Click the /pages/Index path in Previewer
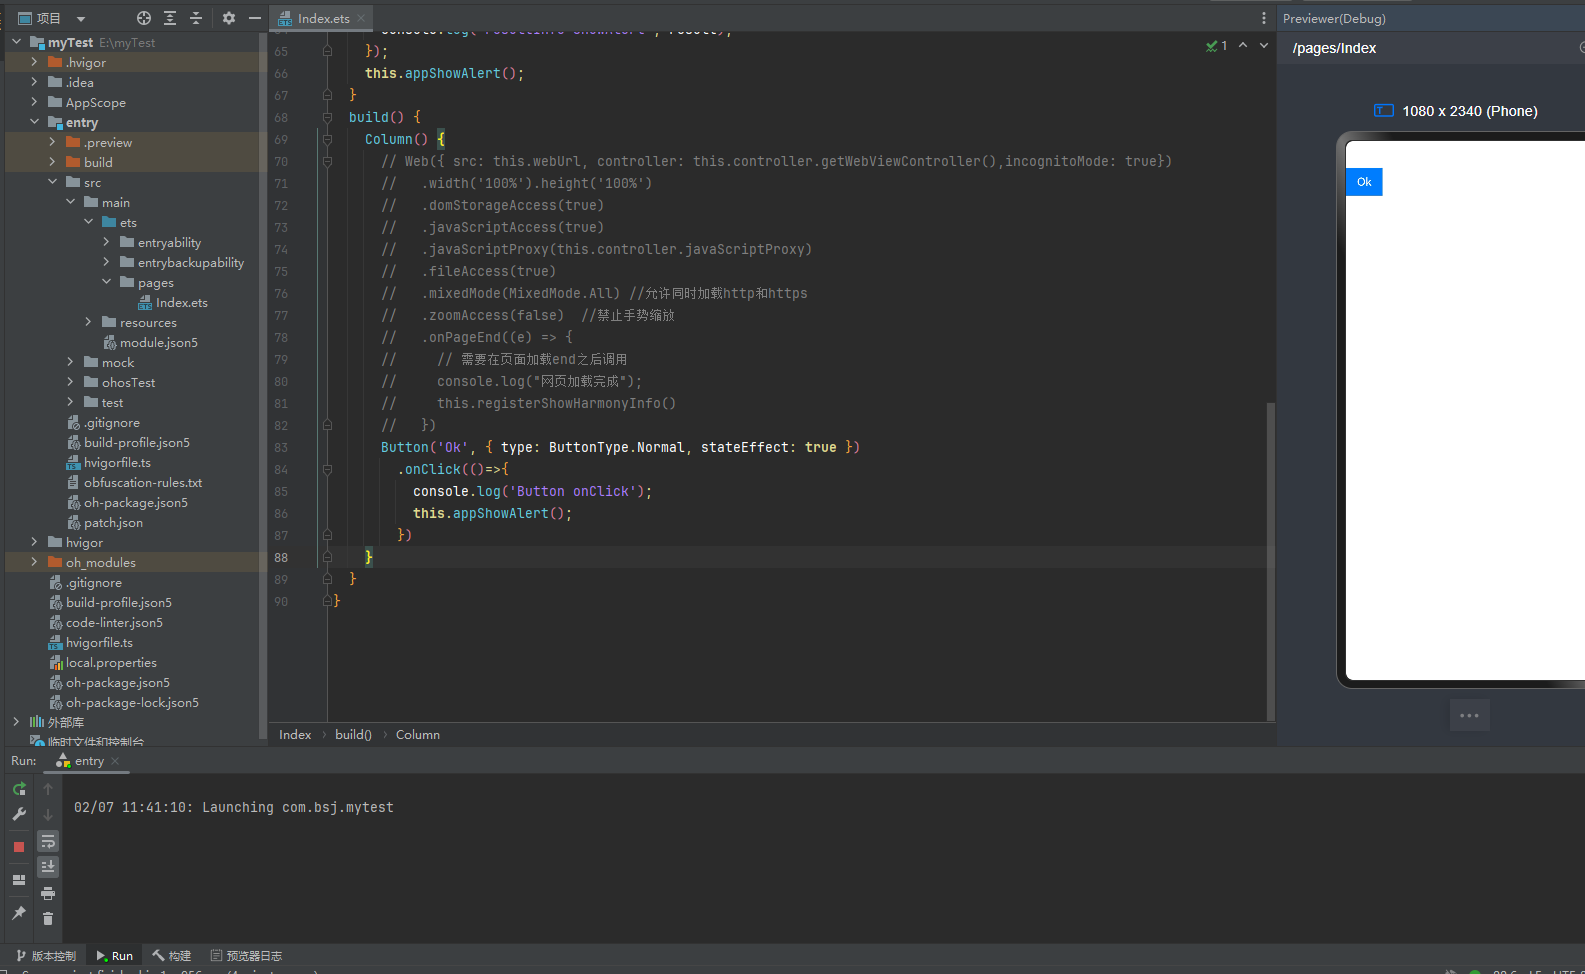1585x974 pixels. point(1334,48)
